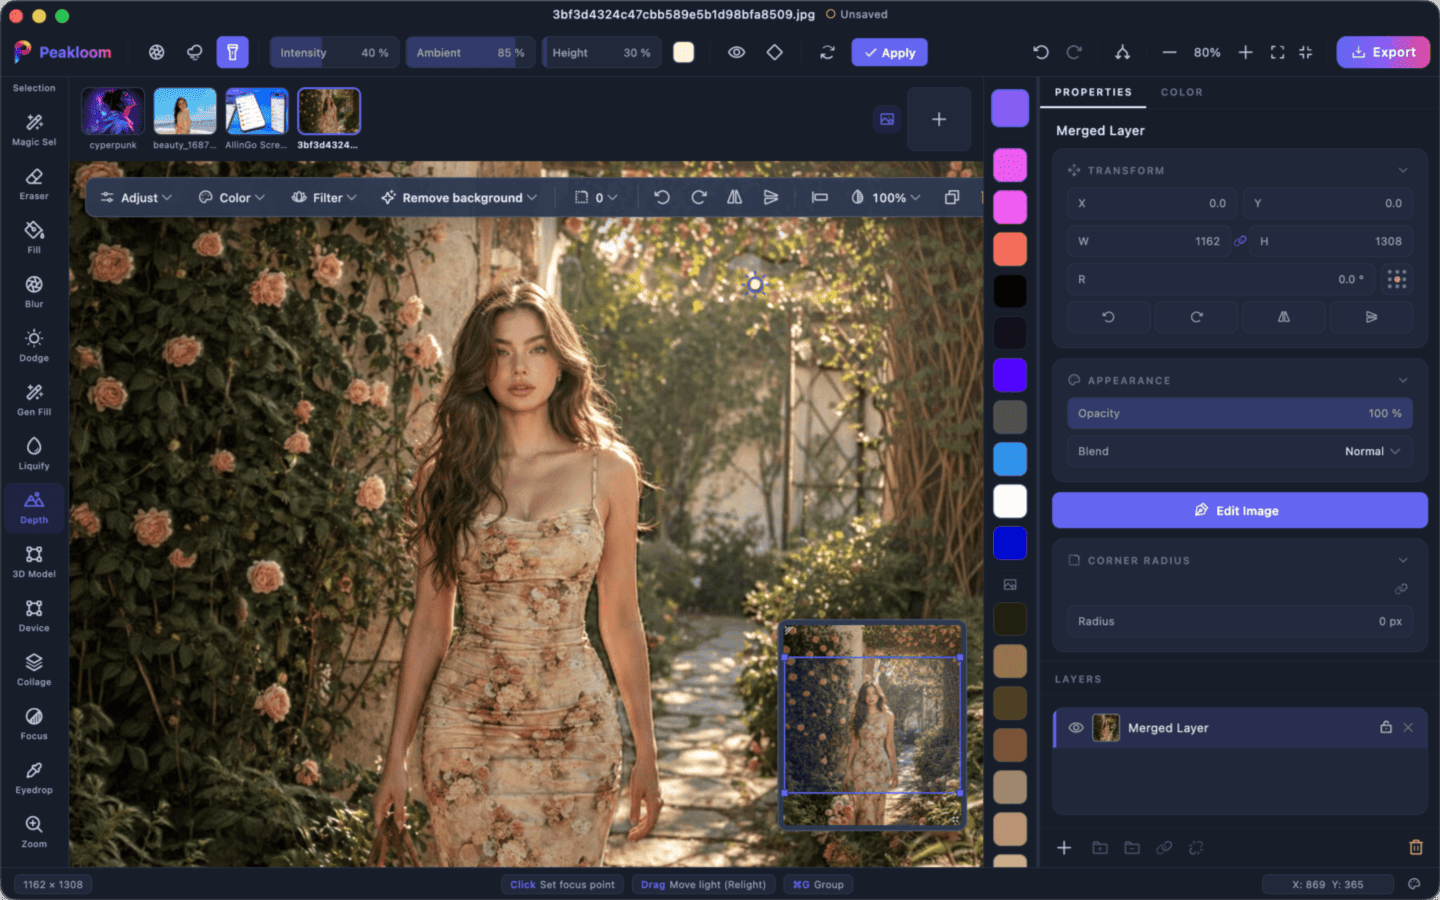1440x900 pixels.
Task: Click the Apply button
Action: point(889,52)
